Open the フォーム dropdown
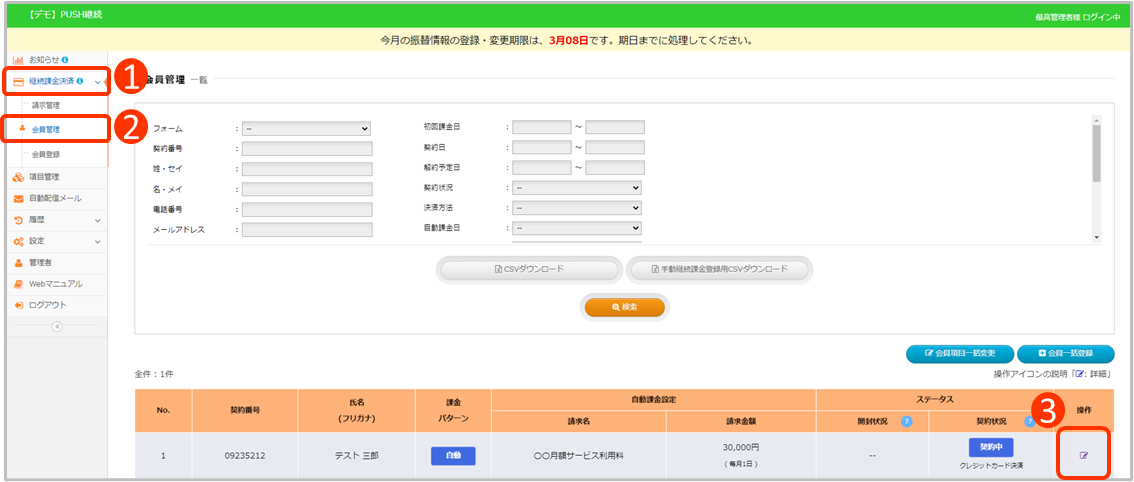This screenshot has width=1134, height=482. pyautogui.click(x=306, y=128)
